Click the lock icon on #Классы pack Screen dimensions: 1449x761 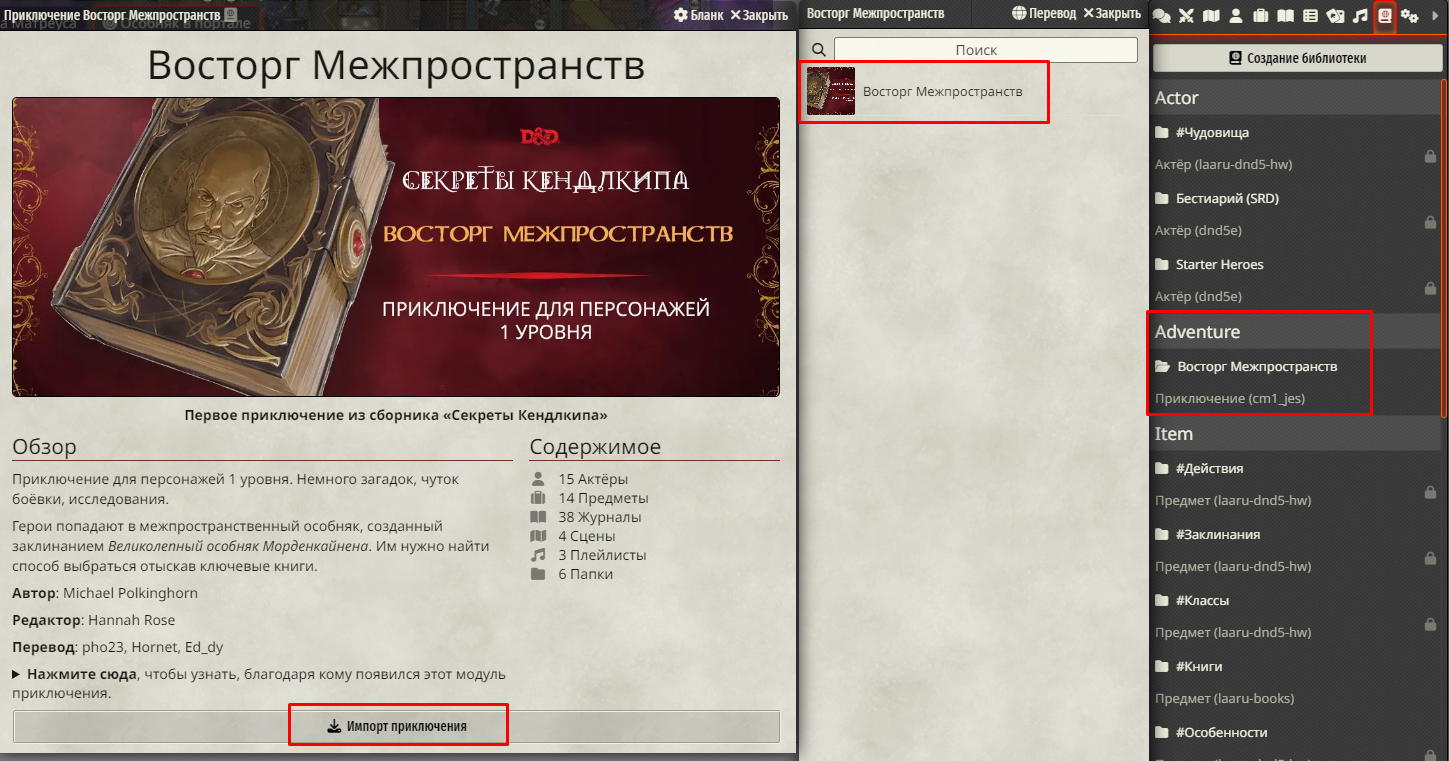point(1430,624)
